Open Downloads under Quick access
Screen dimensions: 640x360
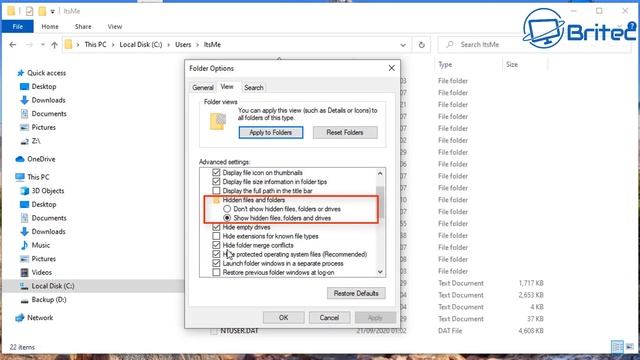[48, 100]
